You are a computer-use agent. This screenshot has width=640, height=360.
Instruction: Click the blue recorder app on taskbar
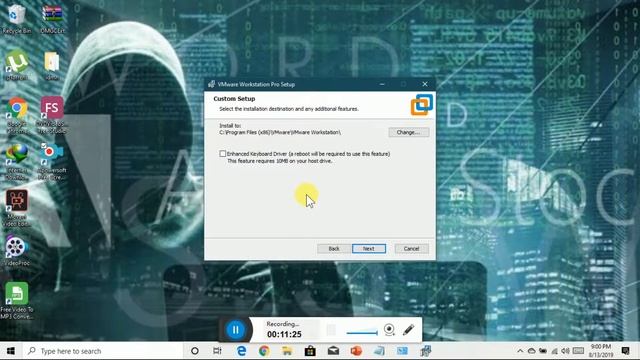click(x=402, y=351)
